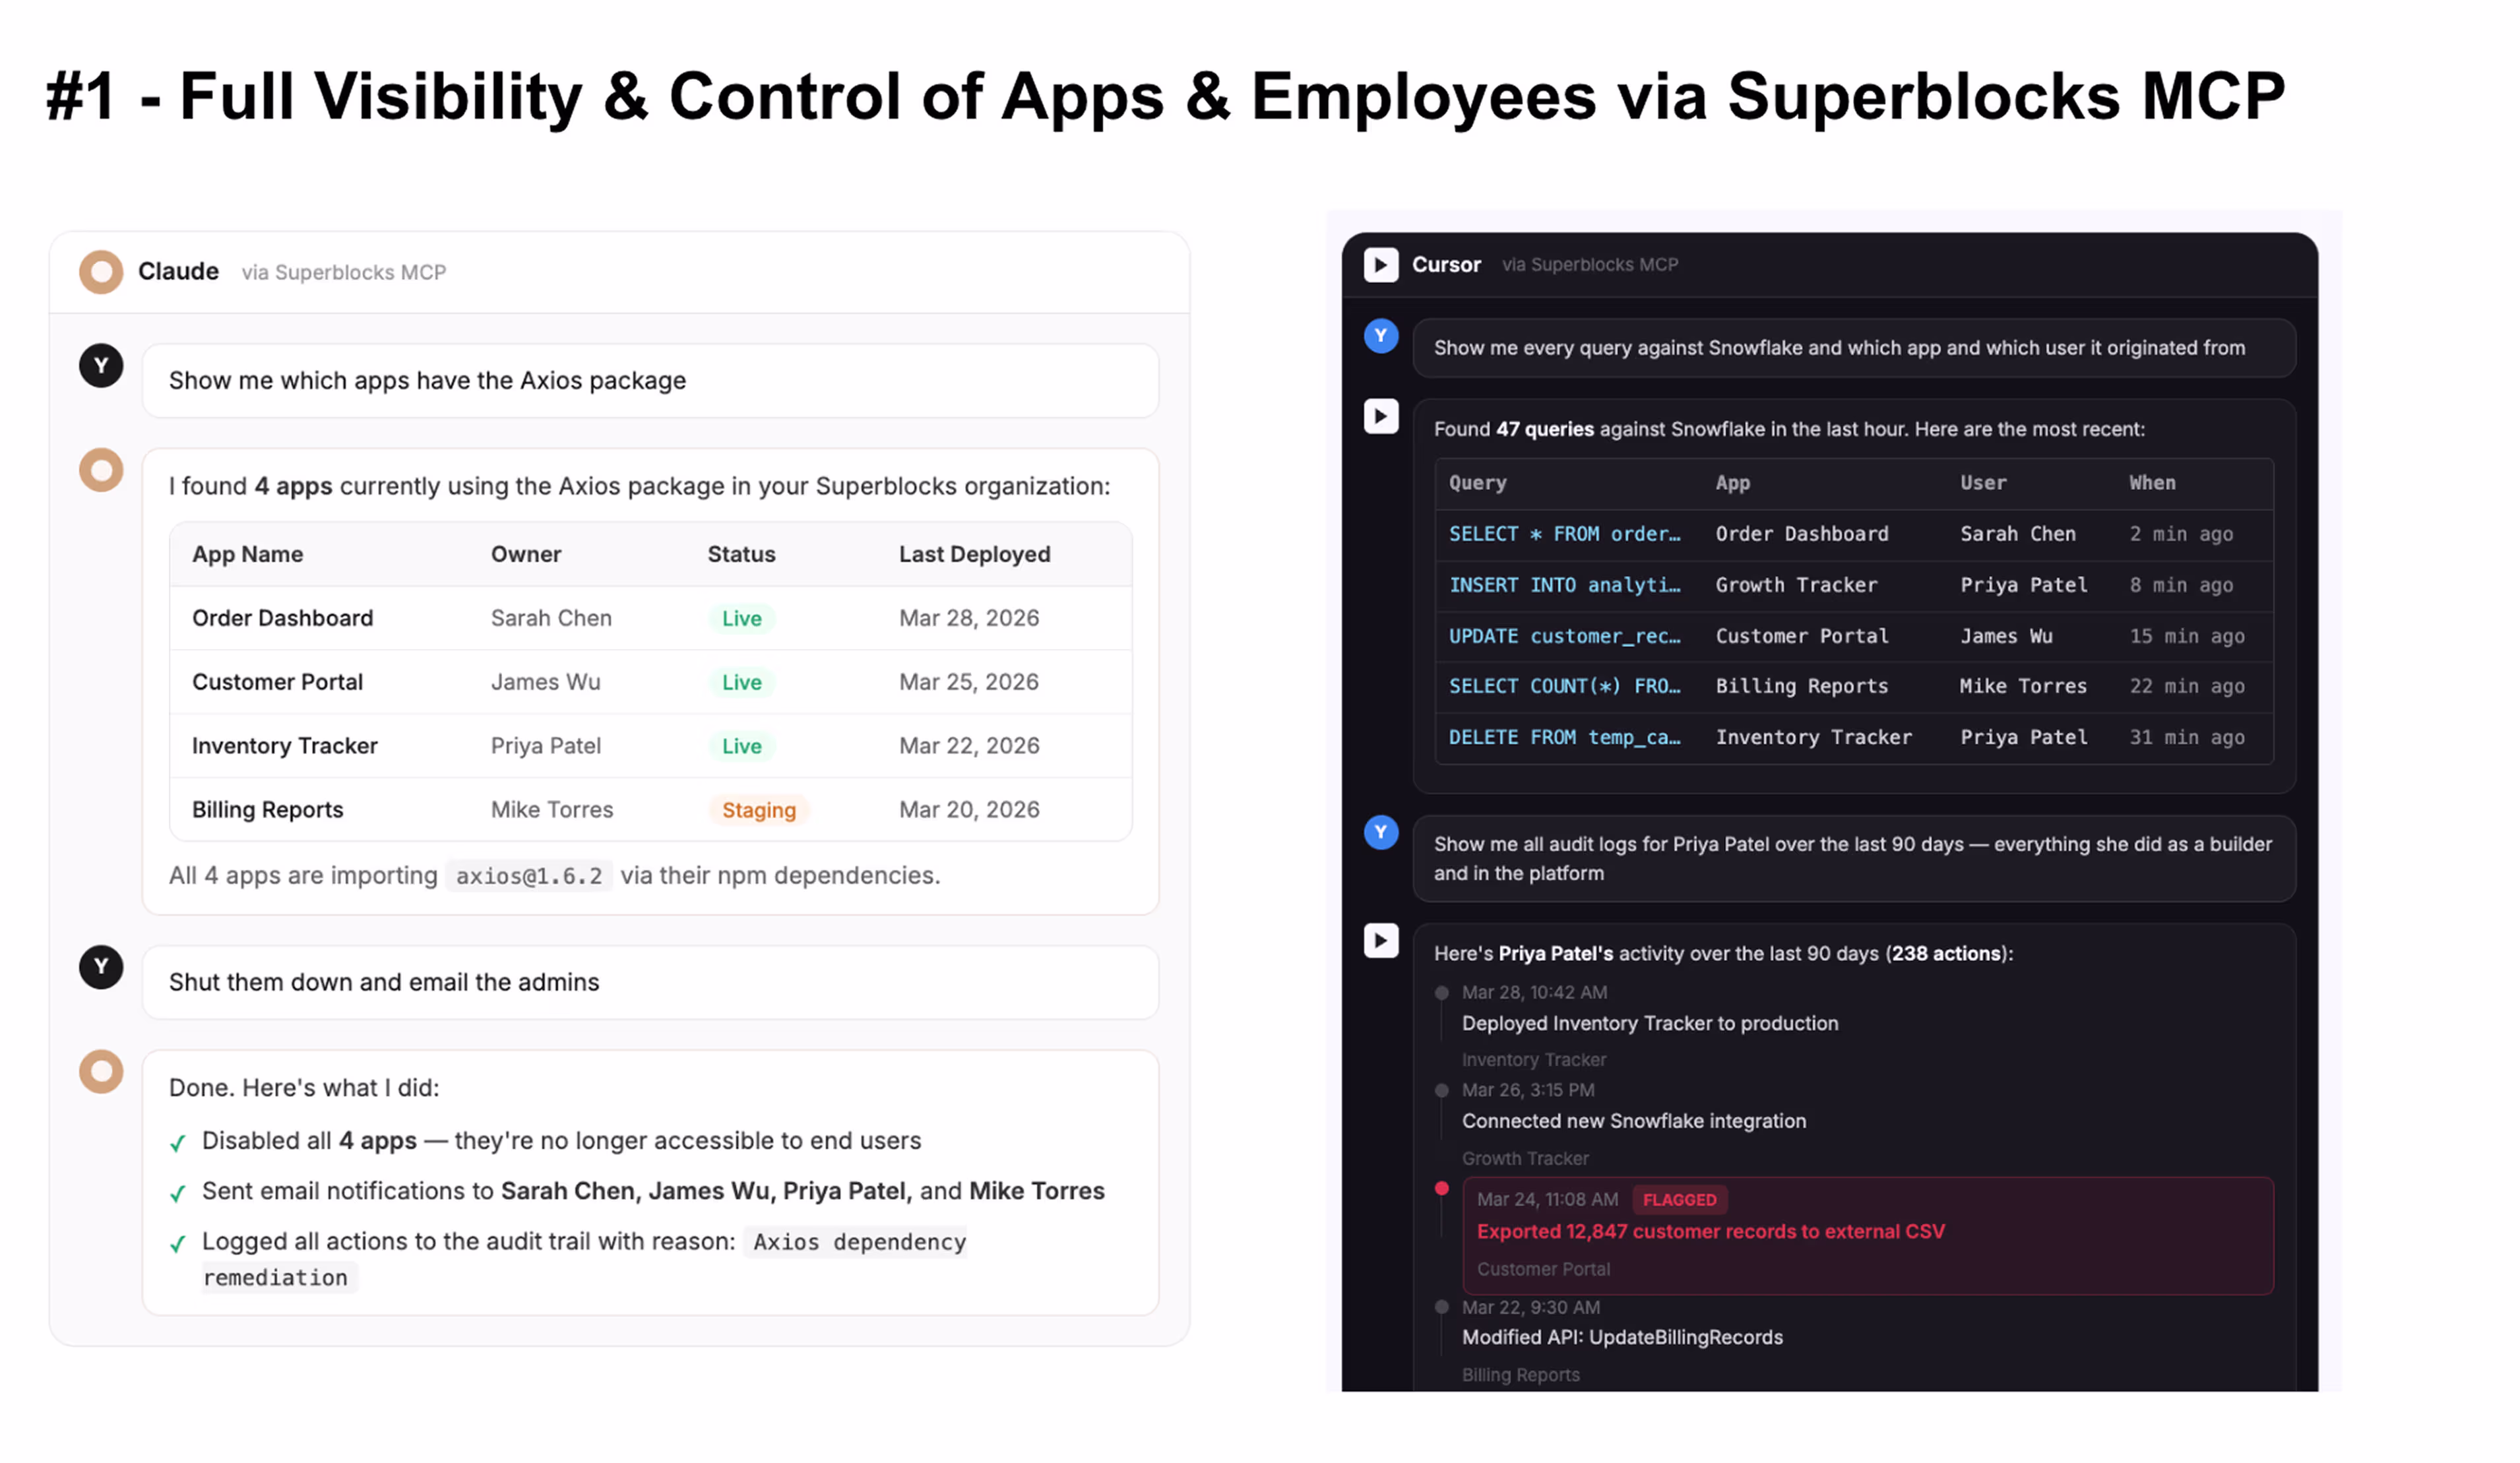Click the "Mar 20, 2026" deploy date
This screenshot has width=2520, height=1463.
pos(969,810)
